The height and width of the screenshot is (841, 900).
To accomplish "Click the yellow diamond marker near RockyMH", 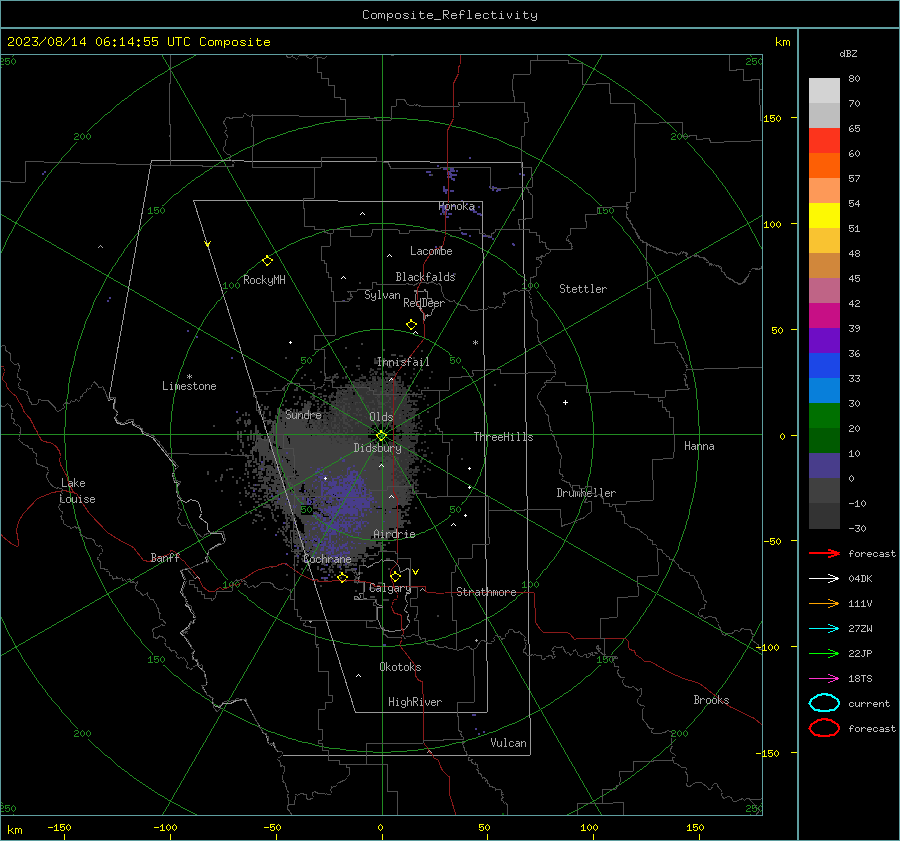I will [x=267, y=261].
